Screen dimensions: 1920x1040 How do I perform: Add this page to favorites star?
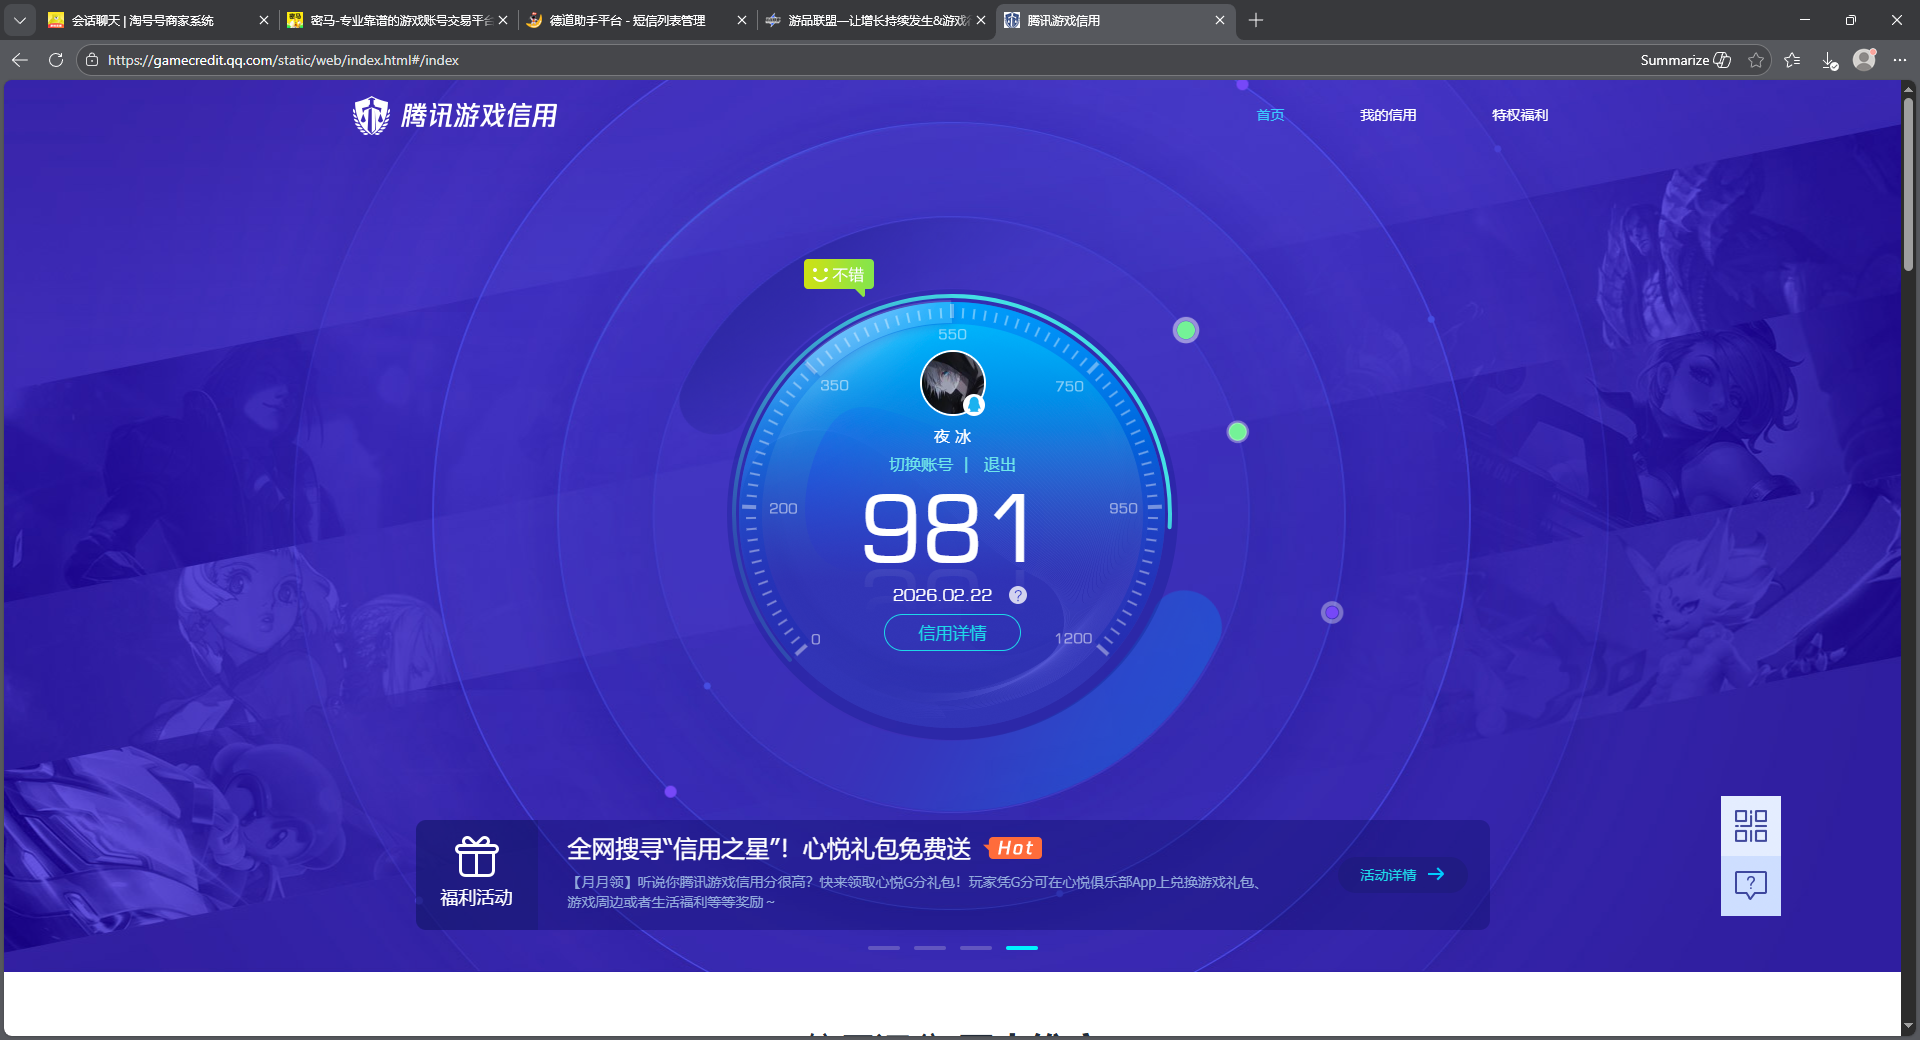click(1756, 60)
